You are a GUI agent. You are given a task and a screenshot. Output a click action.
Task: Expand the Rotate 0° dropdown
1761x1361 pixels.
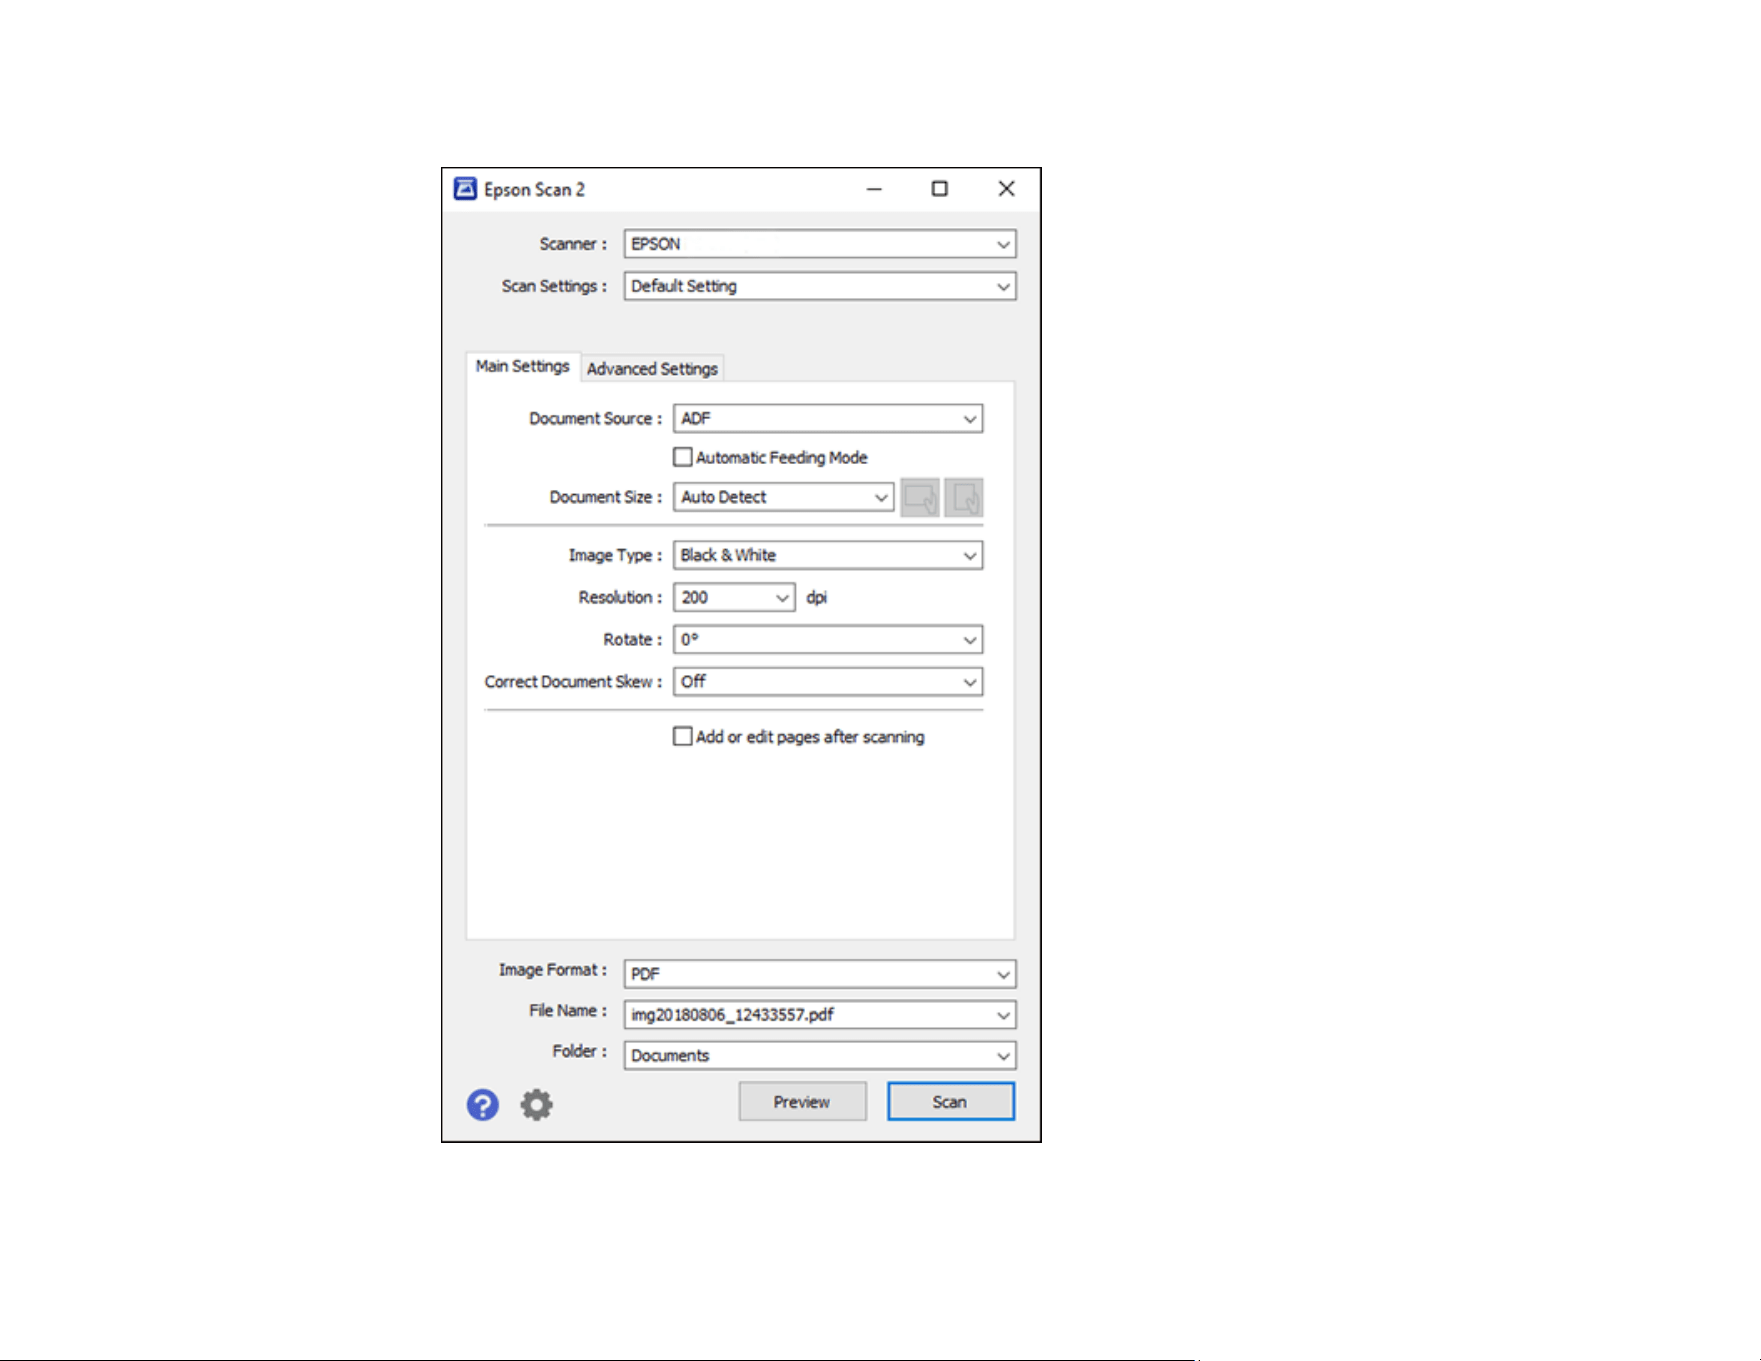point(828,639)
